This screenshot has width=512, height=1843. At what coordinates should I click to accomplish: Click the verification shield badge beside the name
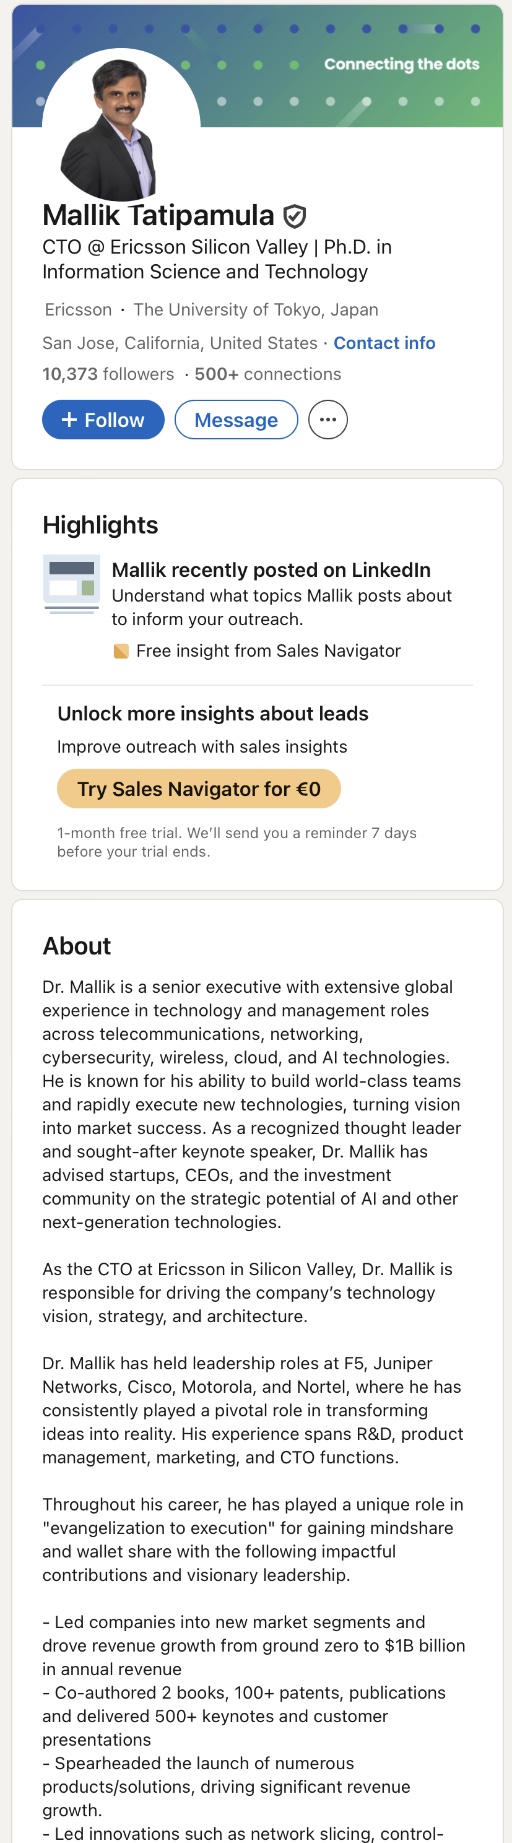pyautogui.click(x=295, y=216)
